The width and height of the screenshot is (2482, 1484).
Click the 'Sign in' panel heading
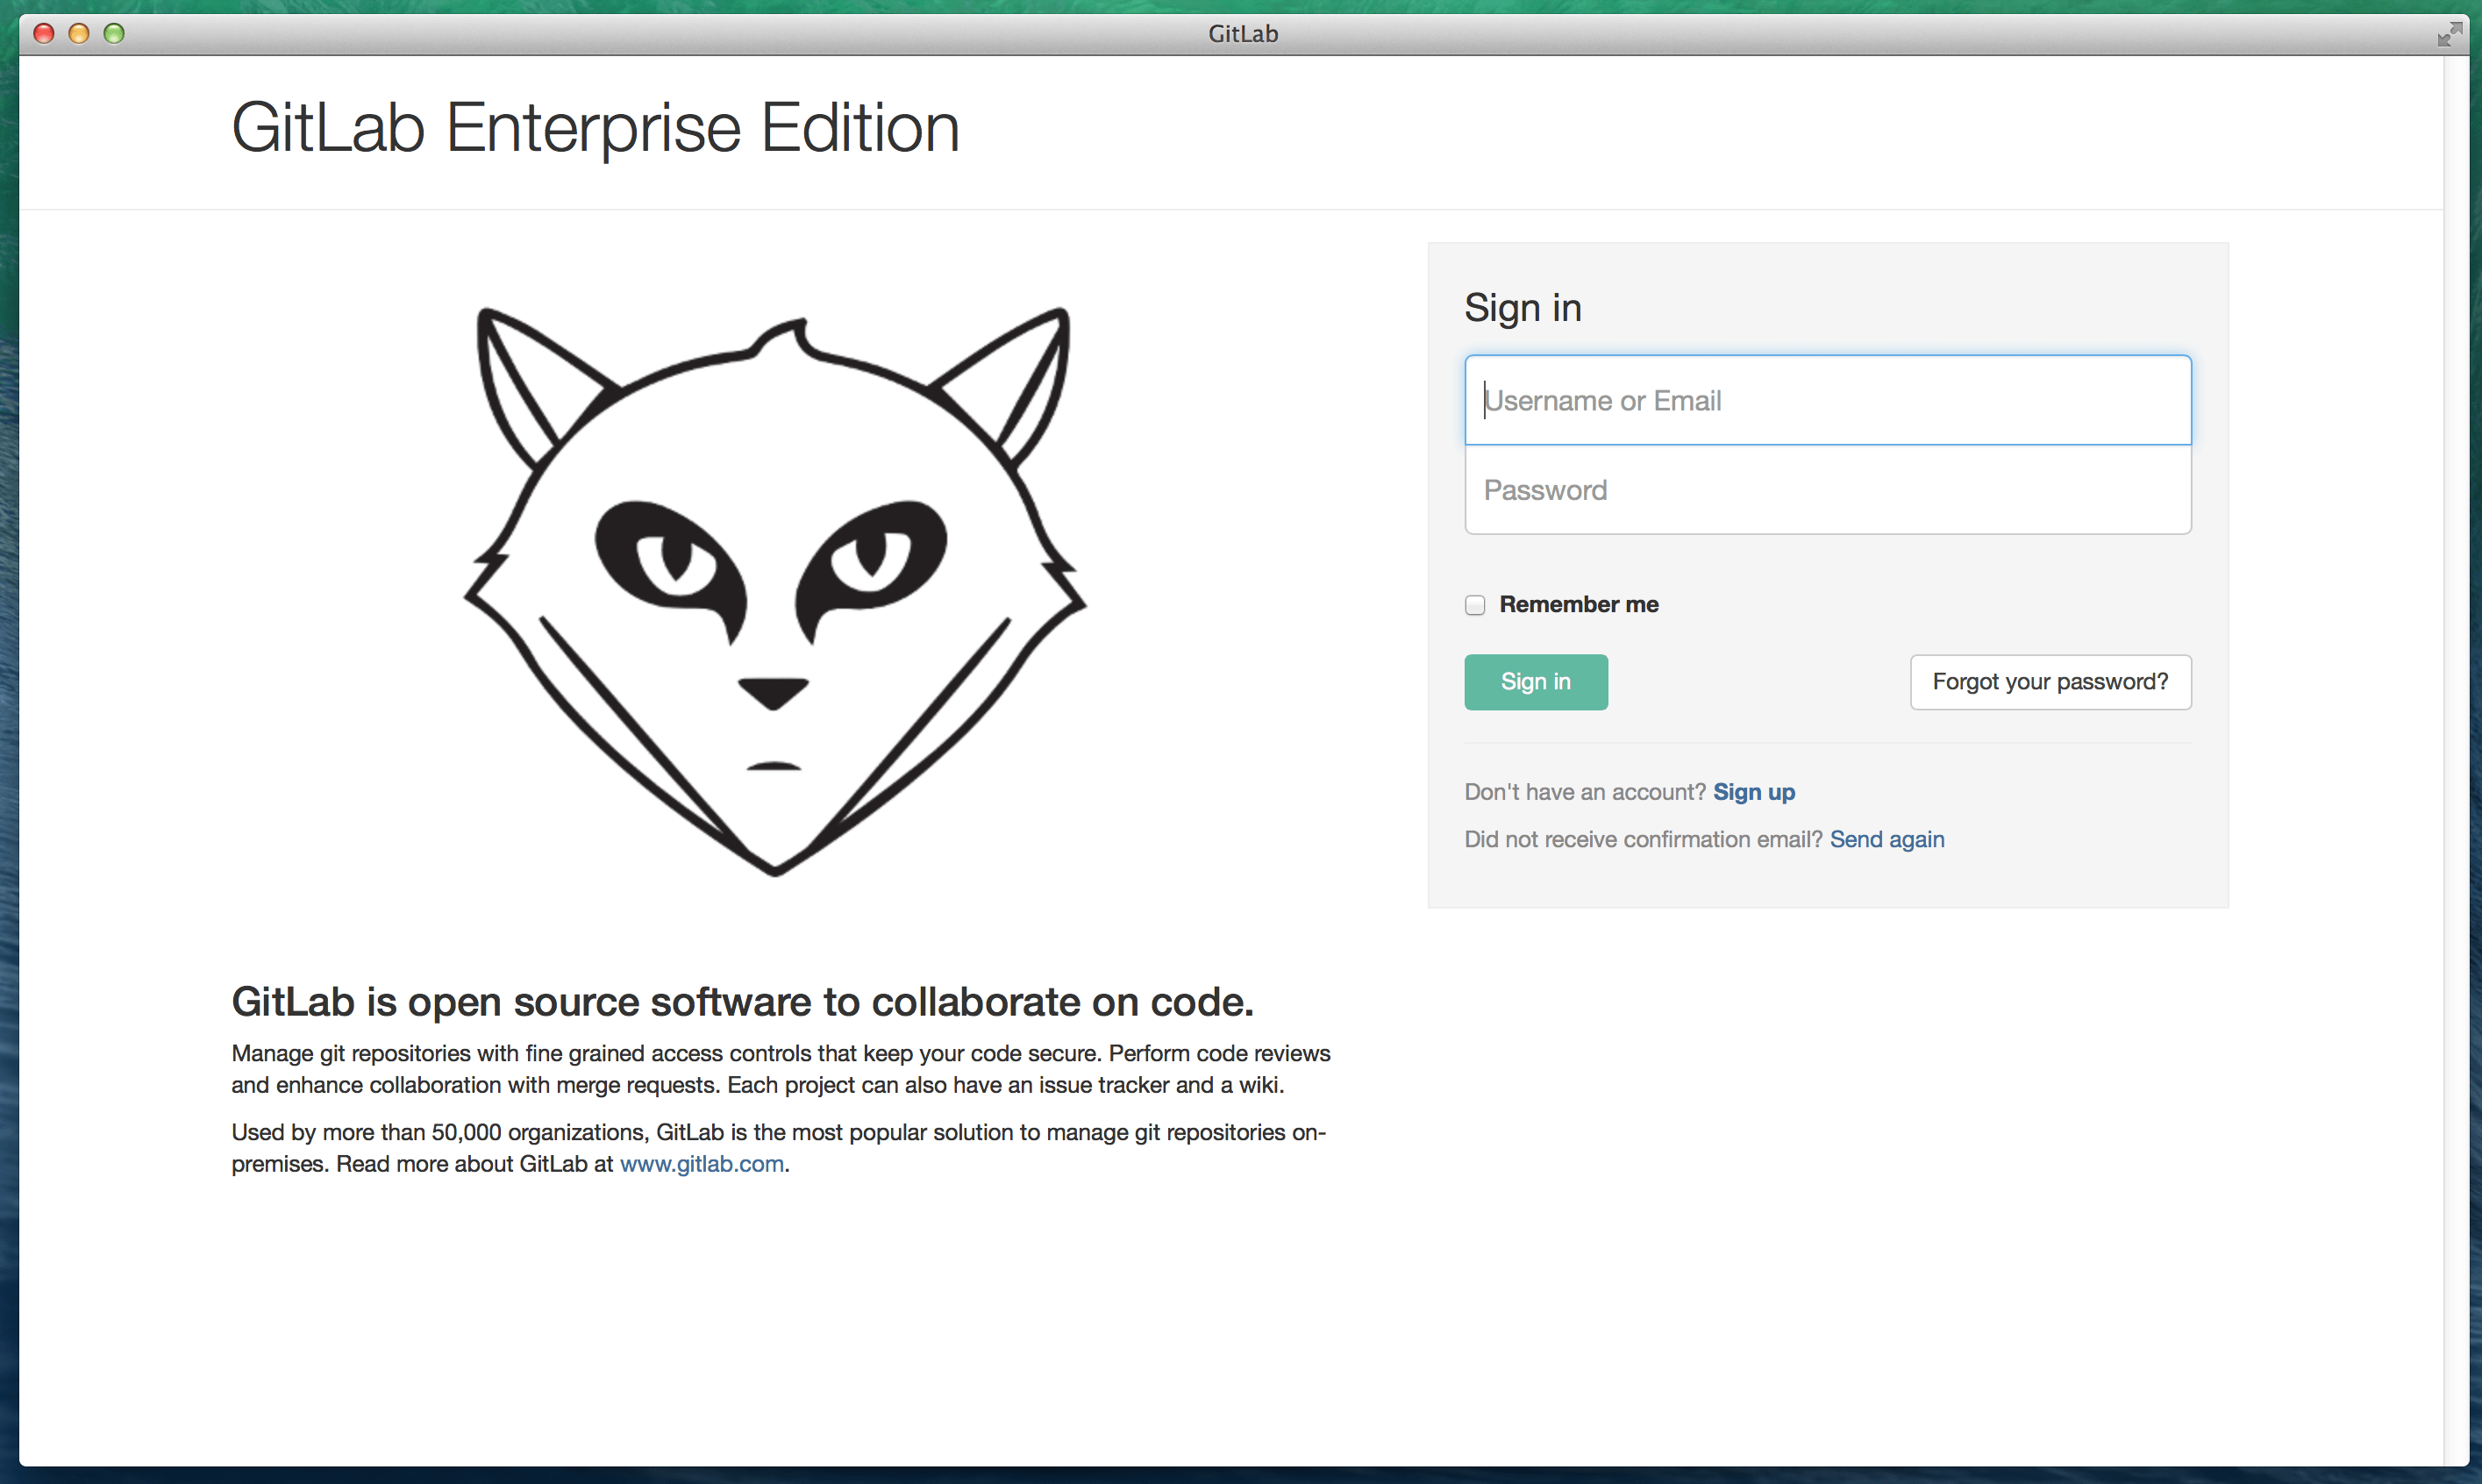pyautogui.click(x=1522, y=308)
